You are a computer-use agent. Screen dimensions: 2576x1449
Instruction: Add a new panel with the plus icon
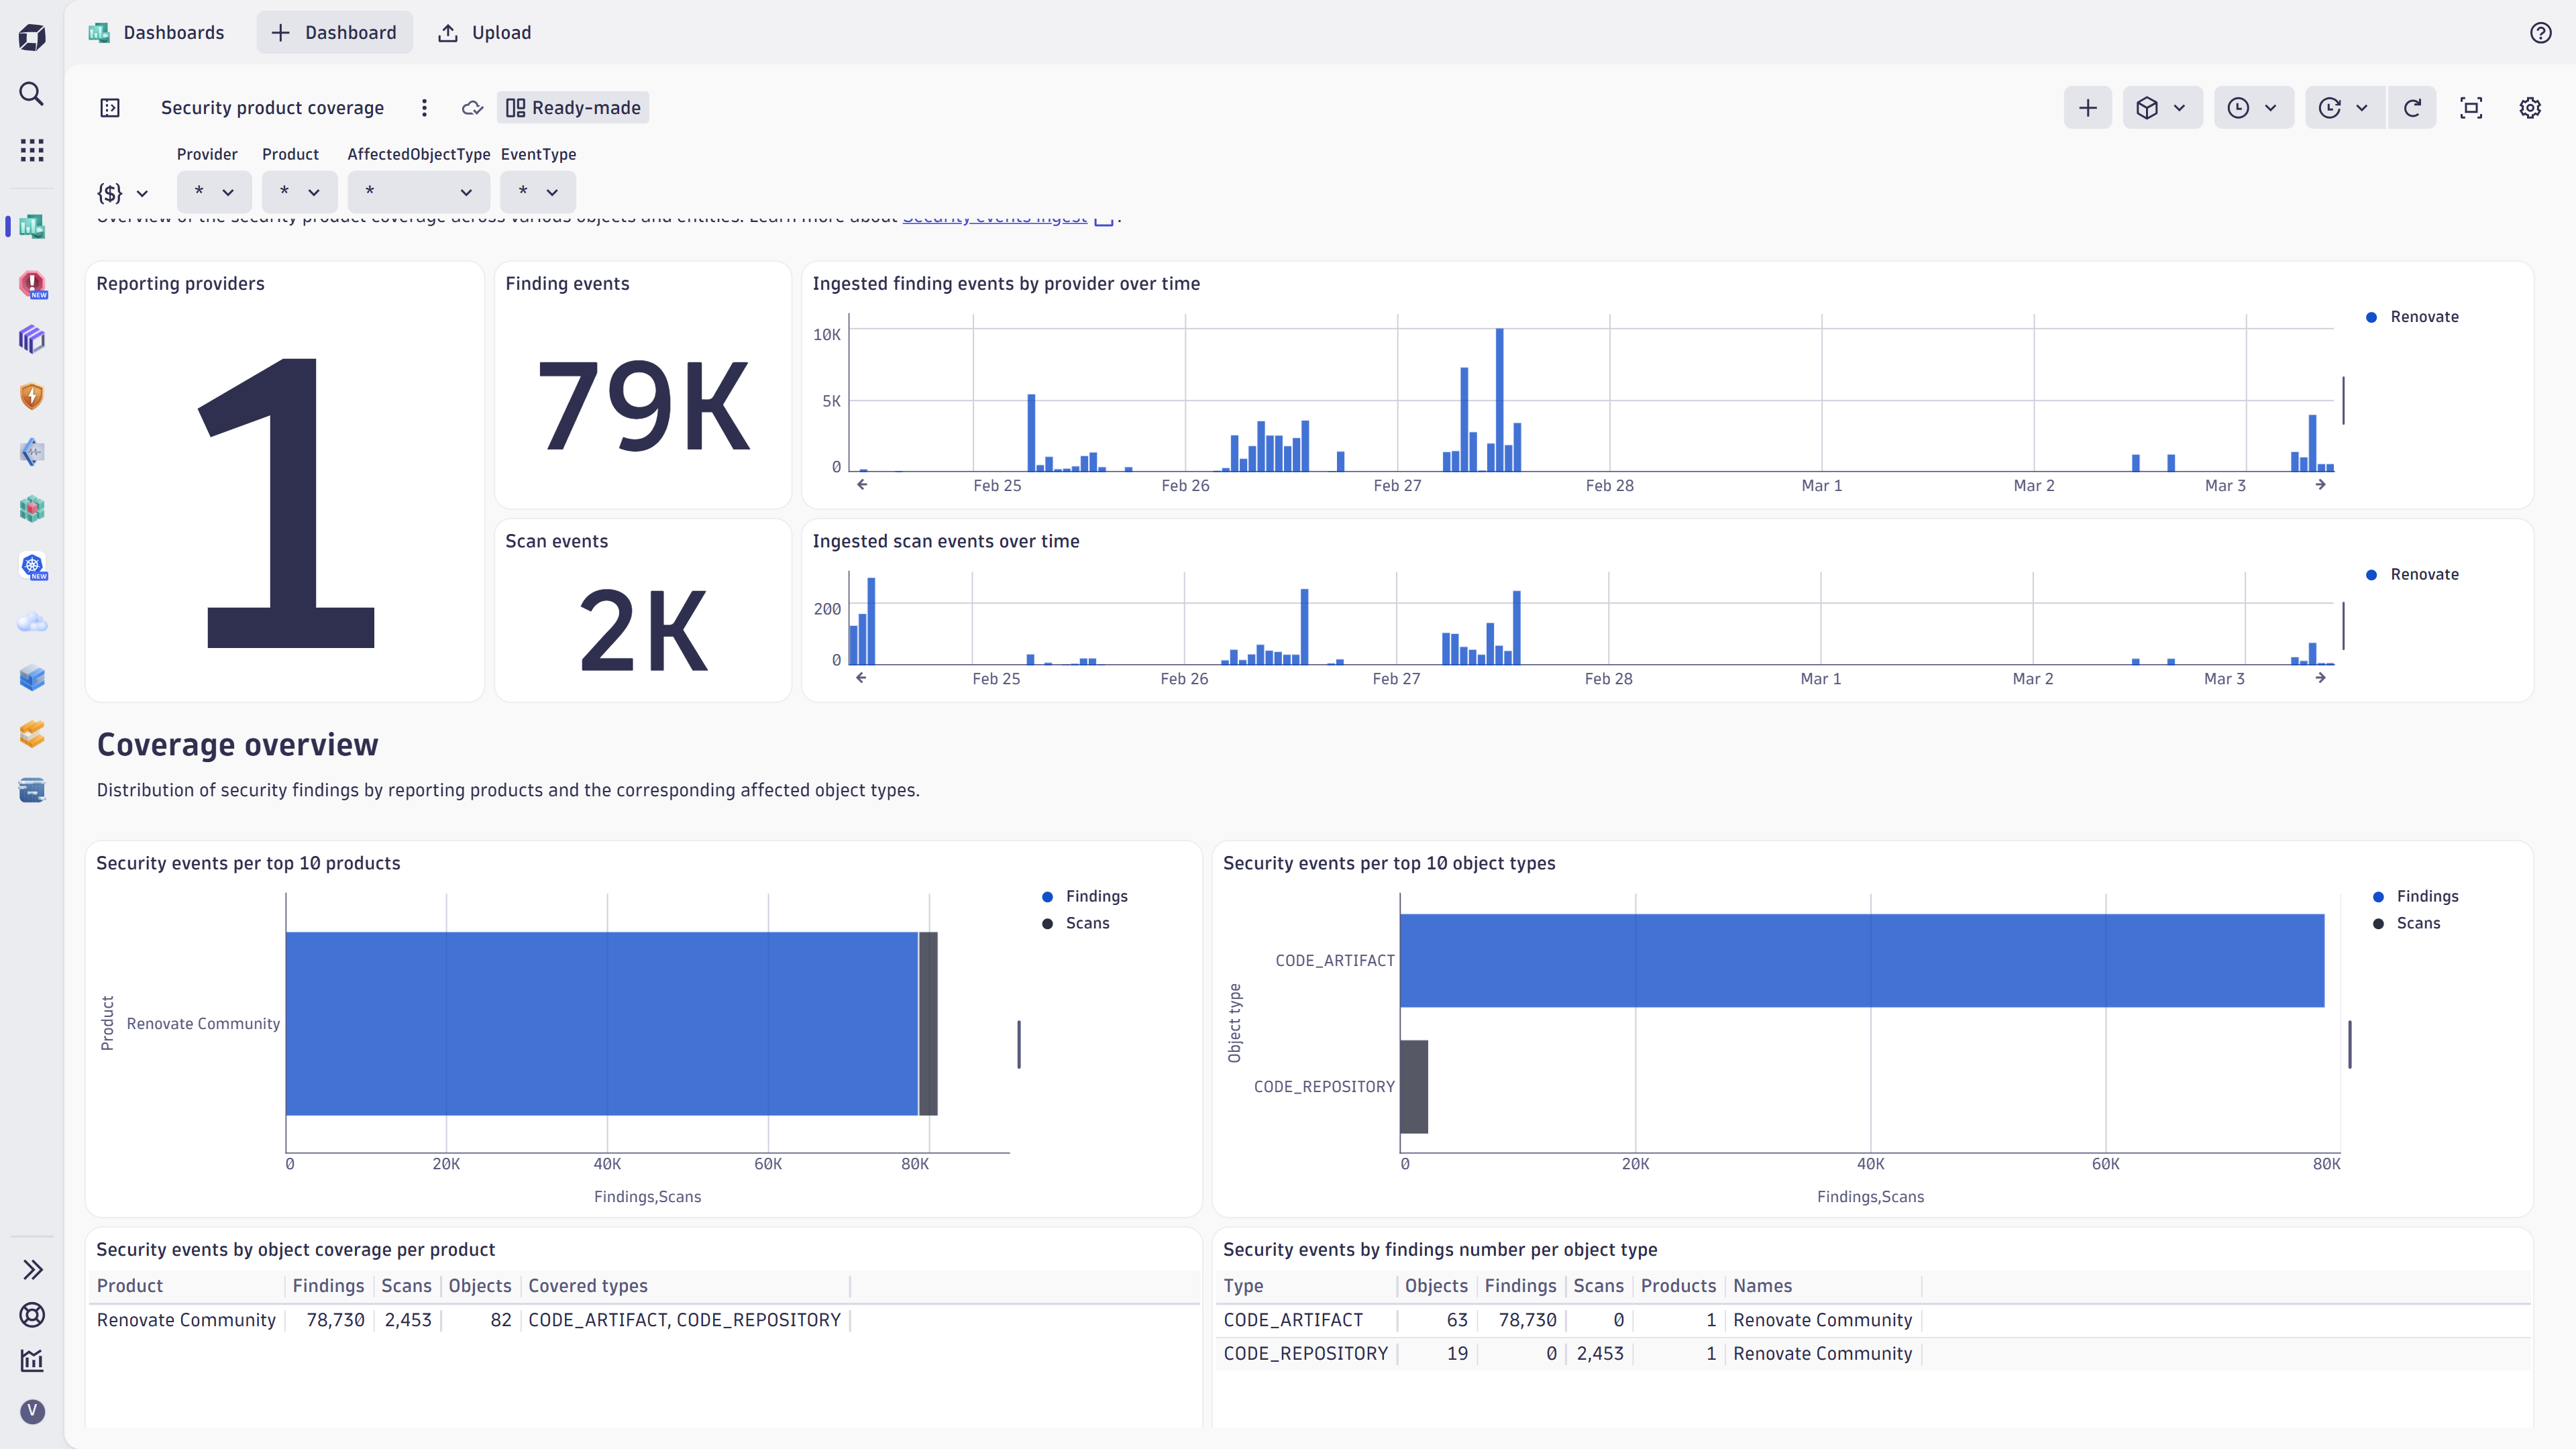tap(2088, 107)
